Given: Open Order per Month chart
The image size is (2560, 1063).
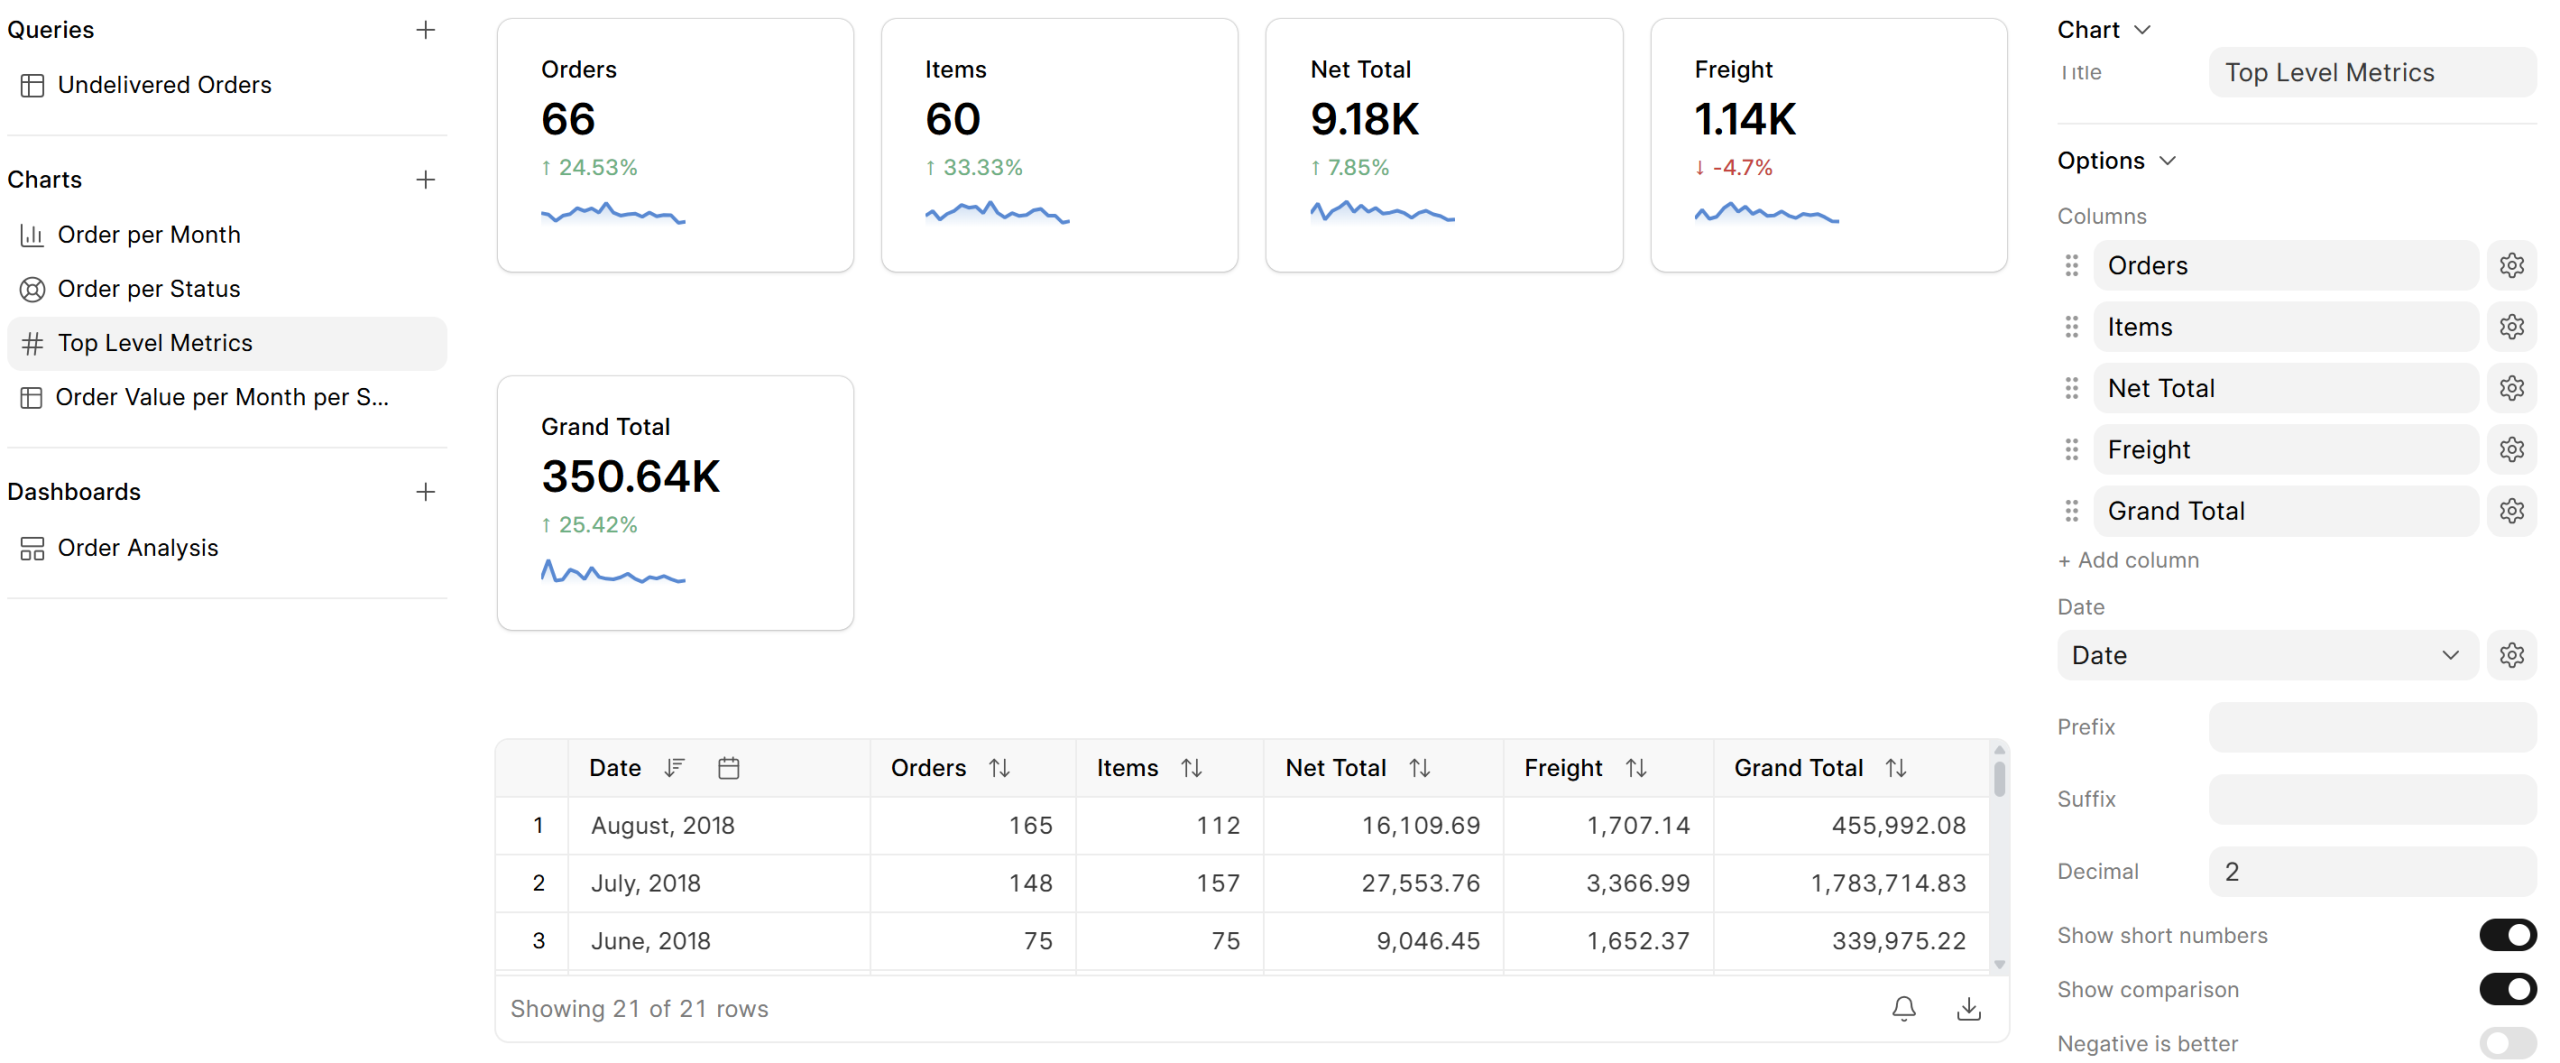Looking at the screenshot, I should tap(149, 235).
